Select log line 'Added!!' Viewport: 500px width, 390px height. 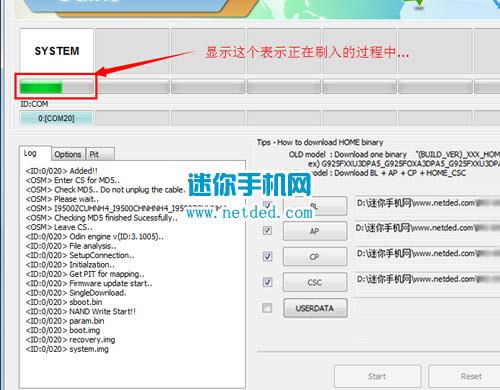click(62, 171)
